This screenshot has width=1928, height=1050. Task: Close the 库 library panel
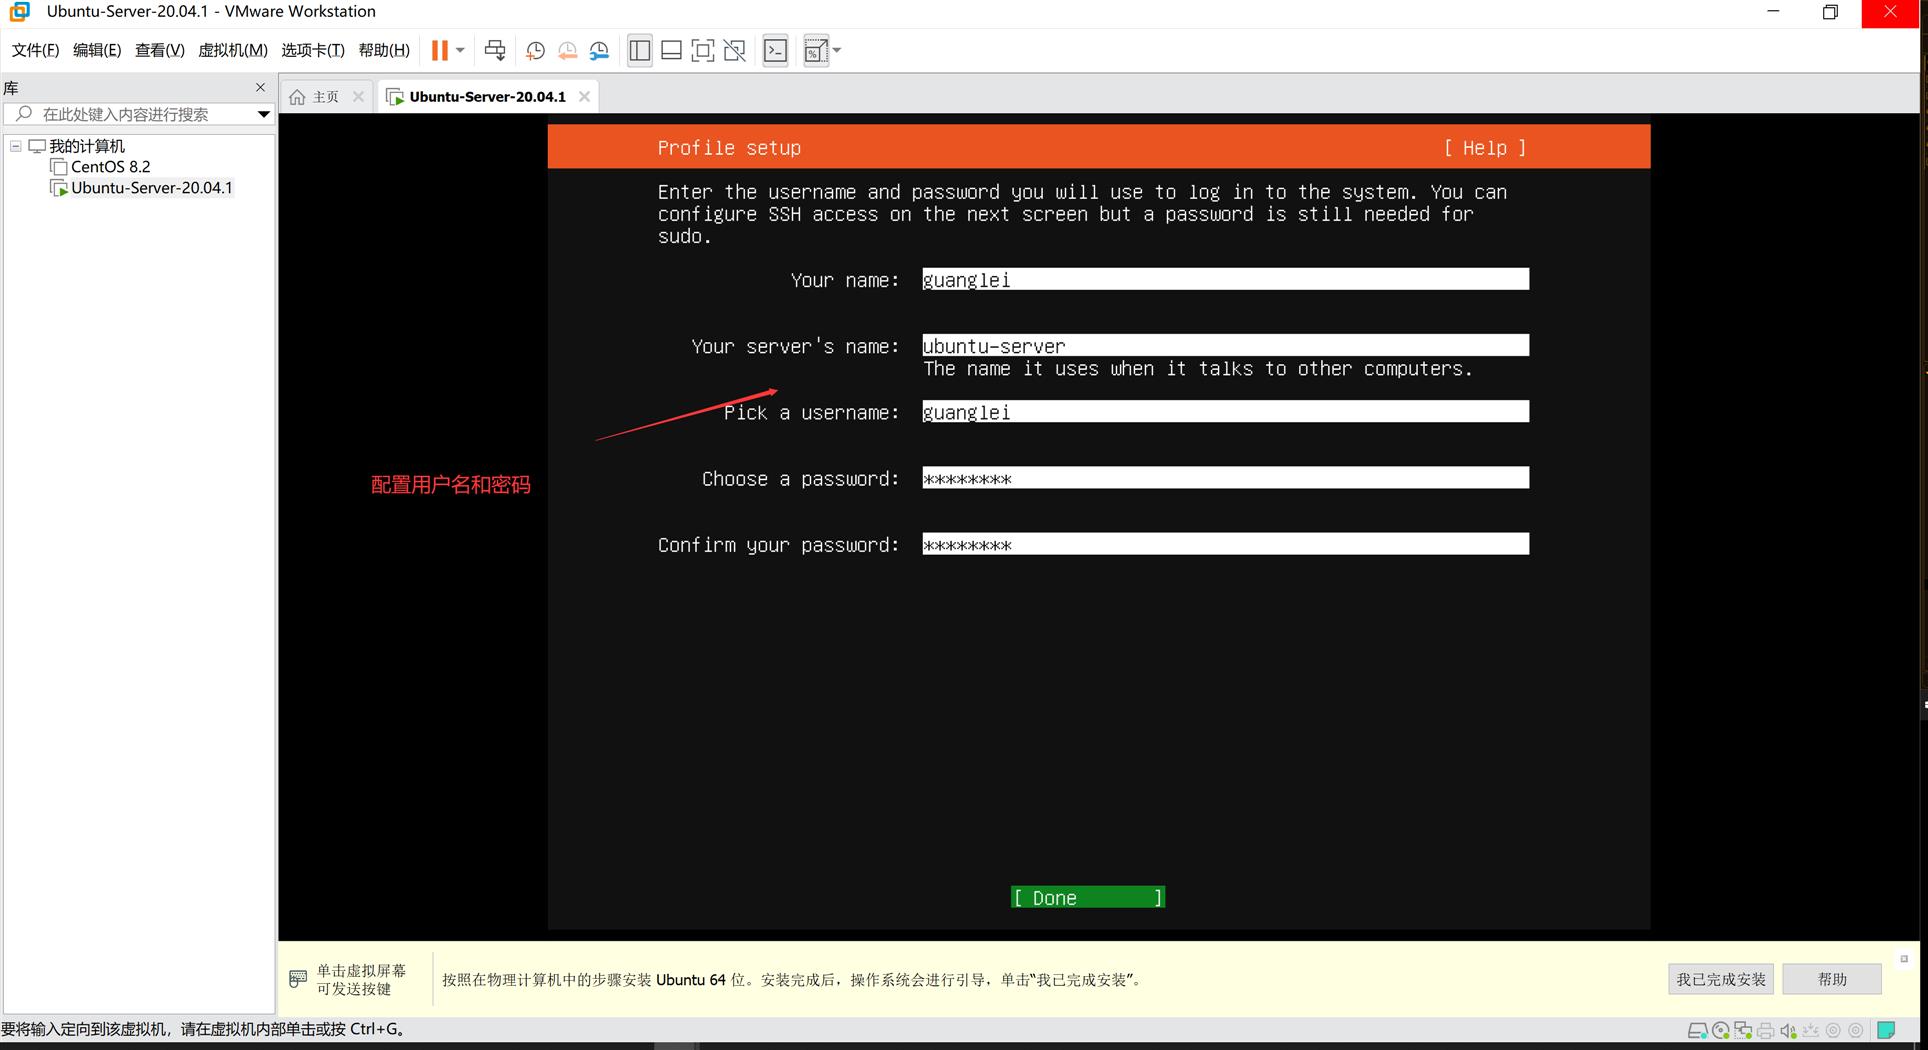click(260, 87)
